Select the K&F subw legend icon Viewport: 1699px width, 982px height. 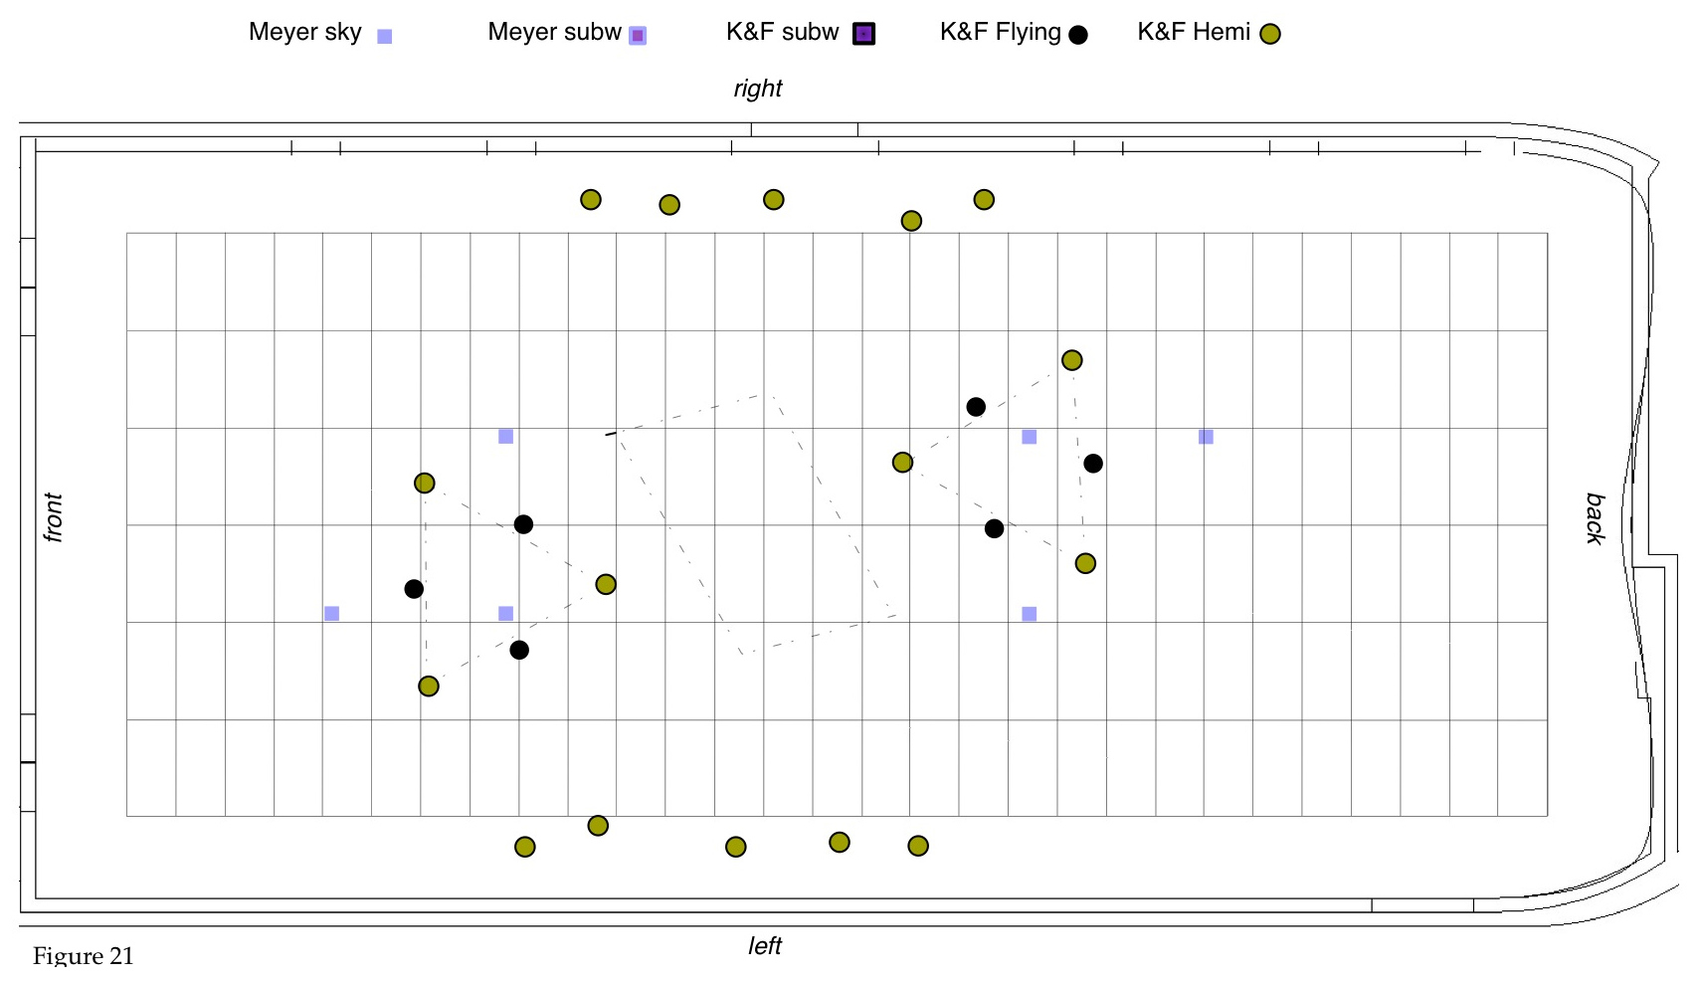[863, 34]
